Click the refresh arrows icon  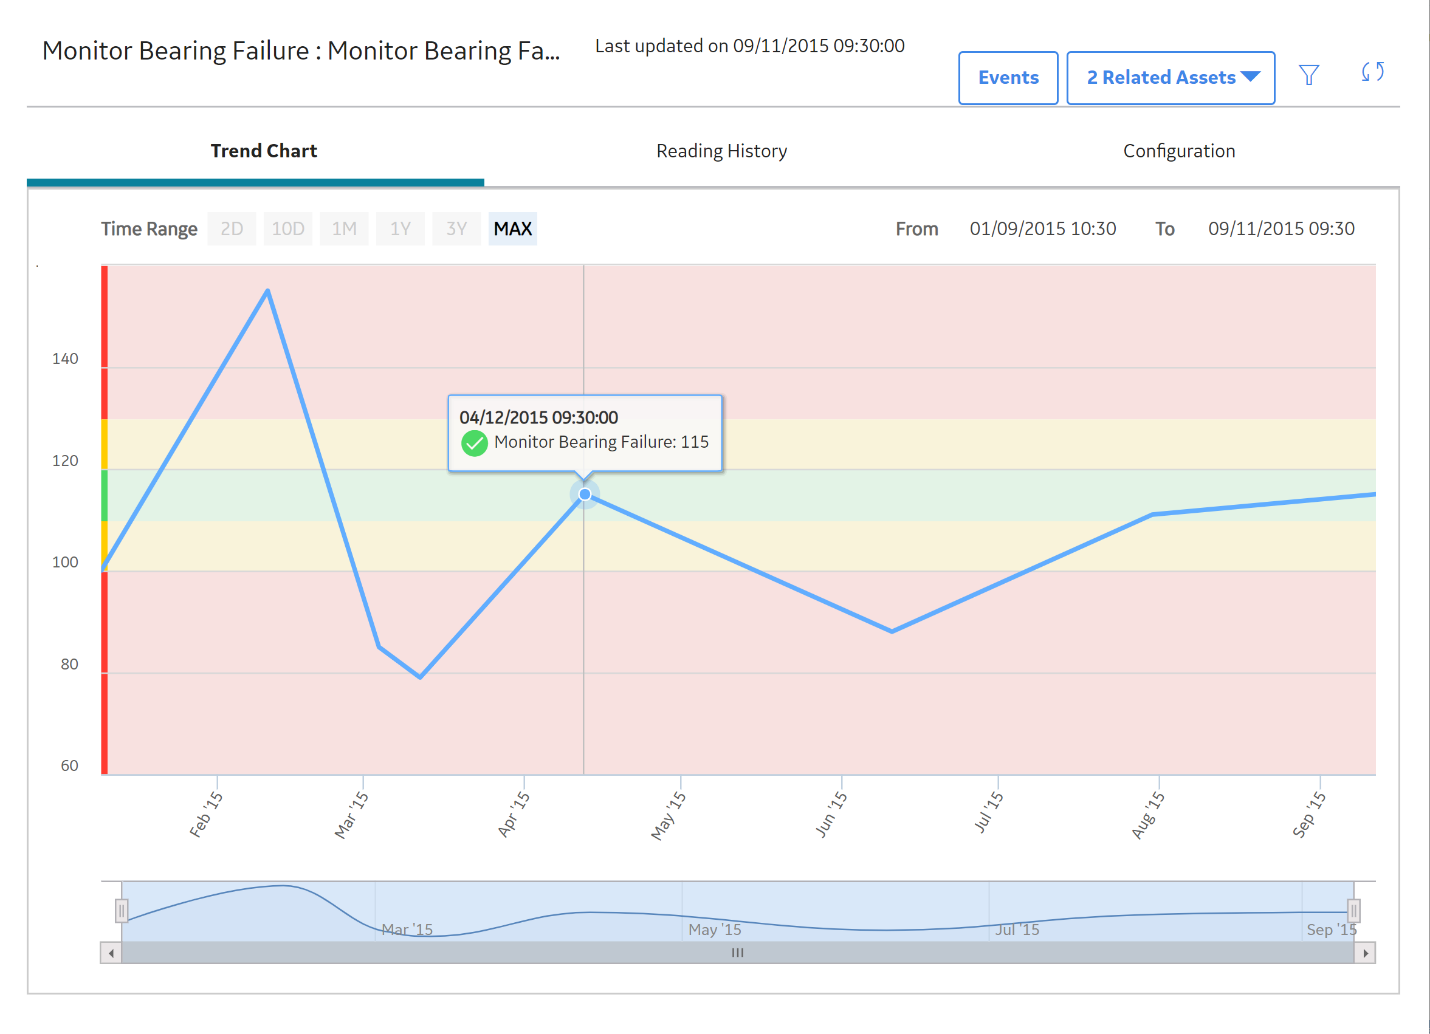[x=1373, y=72]
